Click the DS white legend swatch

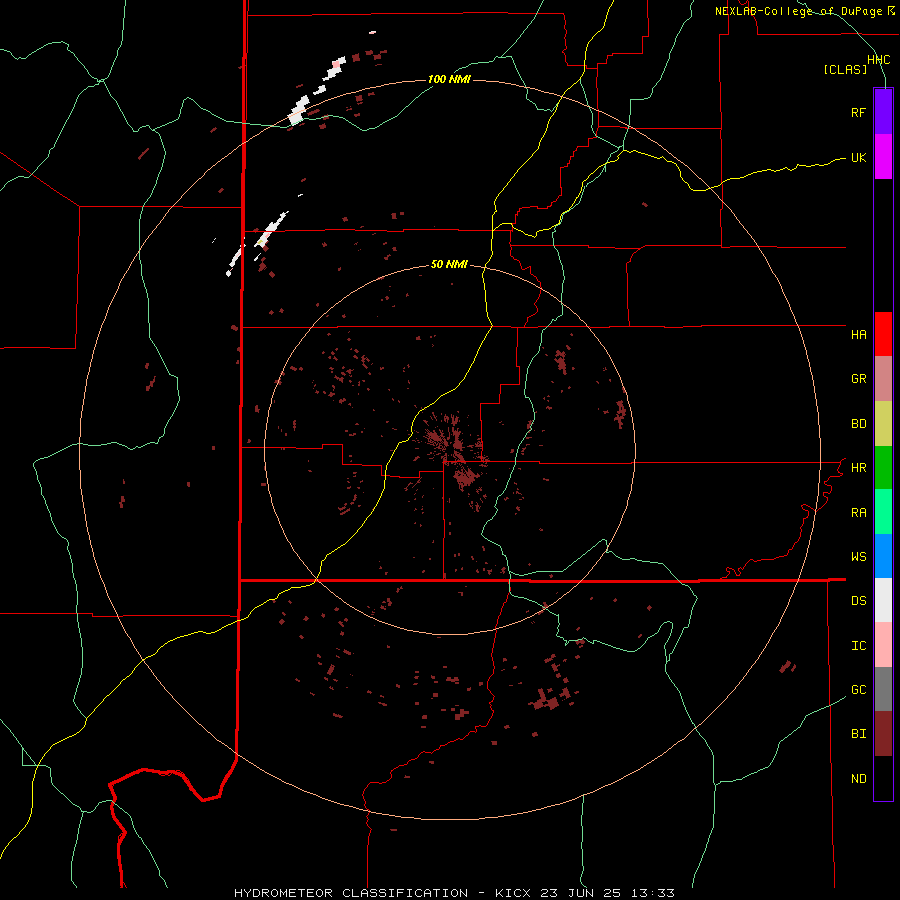[x=883, y=600]
